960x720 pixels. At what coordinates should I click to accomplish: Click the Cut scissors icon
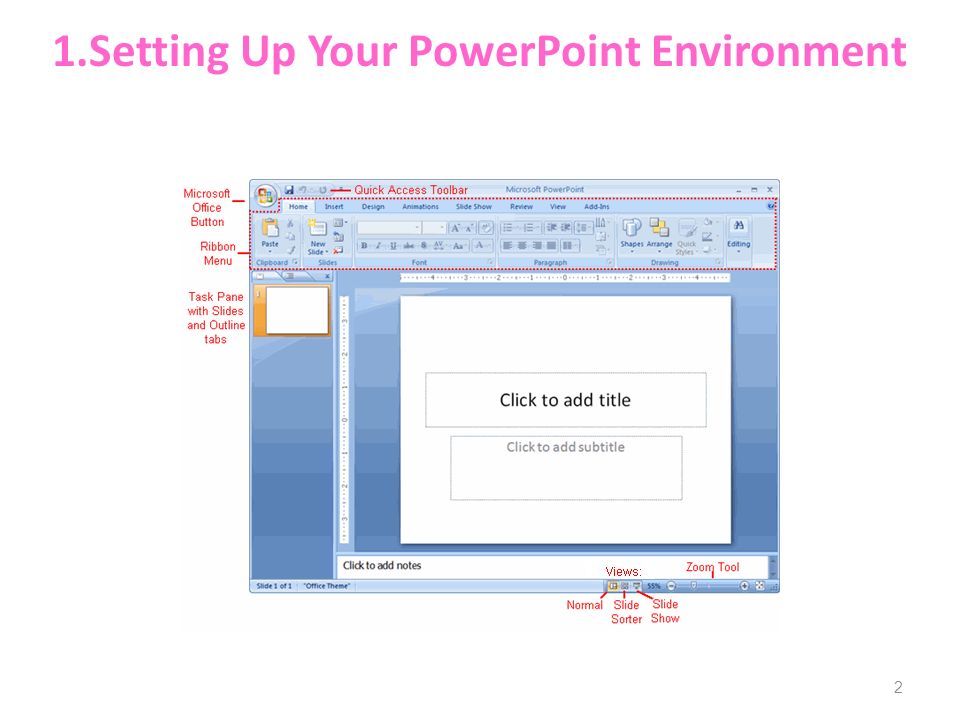[290, 223]
